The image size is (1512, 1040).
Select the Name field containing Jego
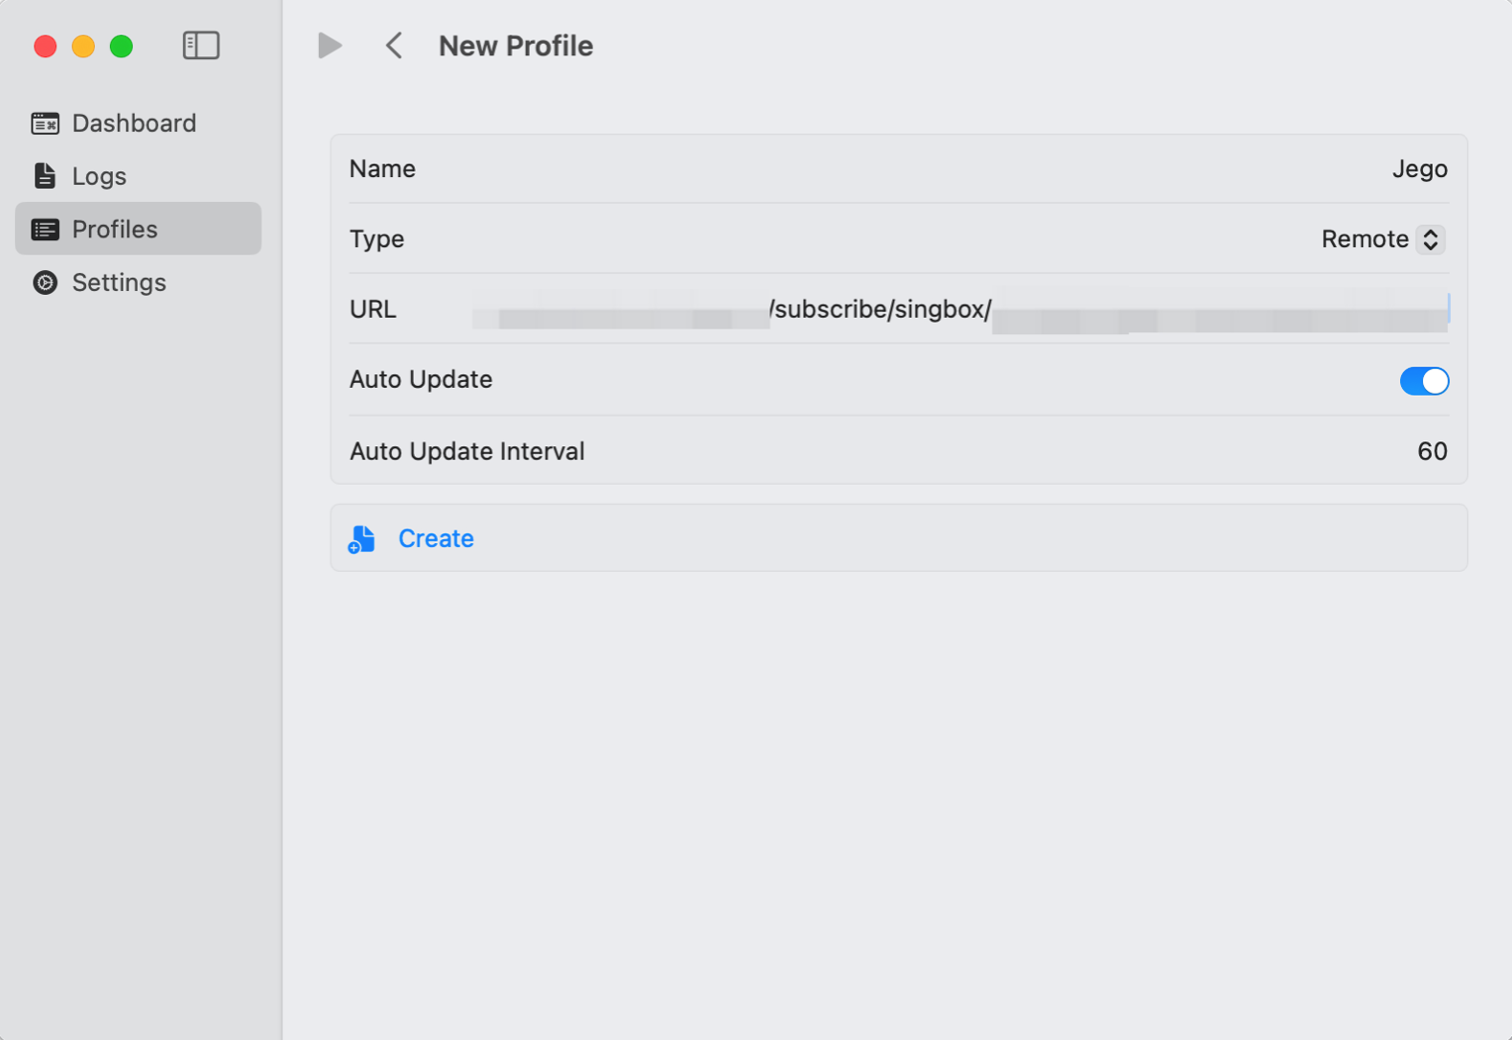(1419, 169)
